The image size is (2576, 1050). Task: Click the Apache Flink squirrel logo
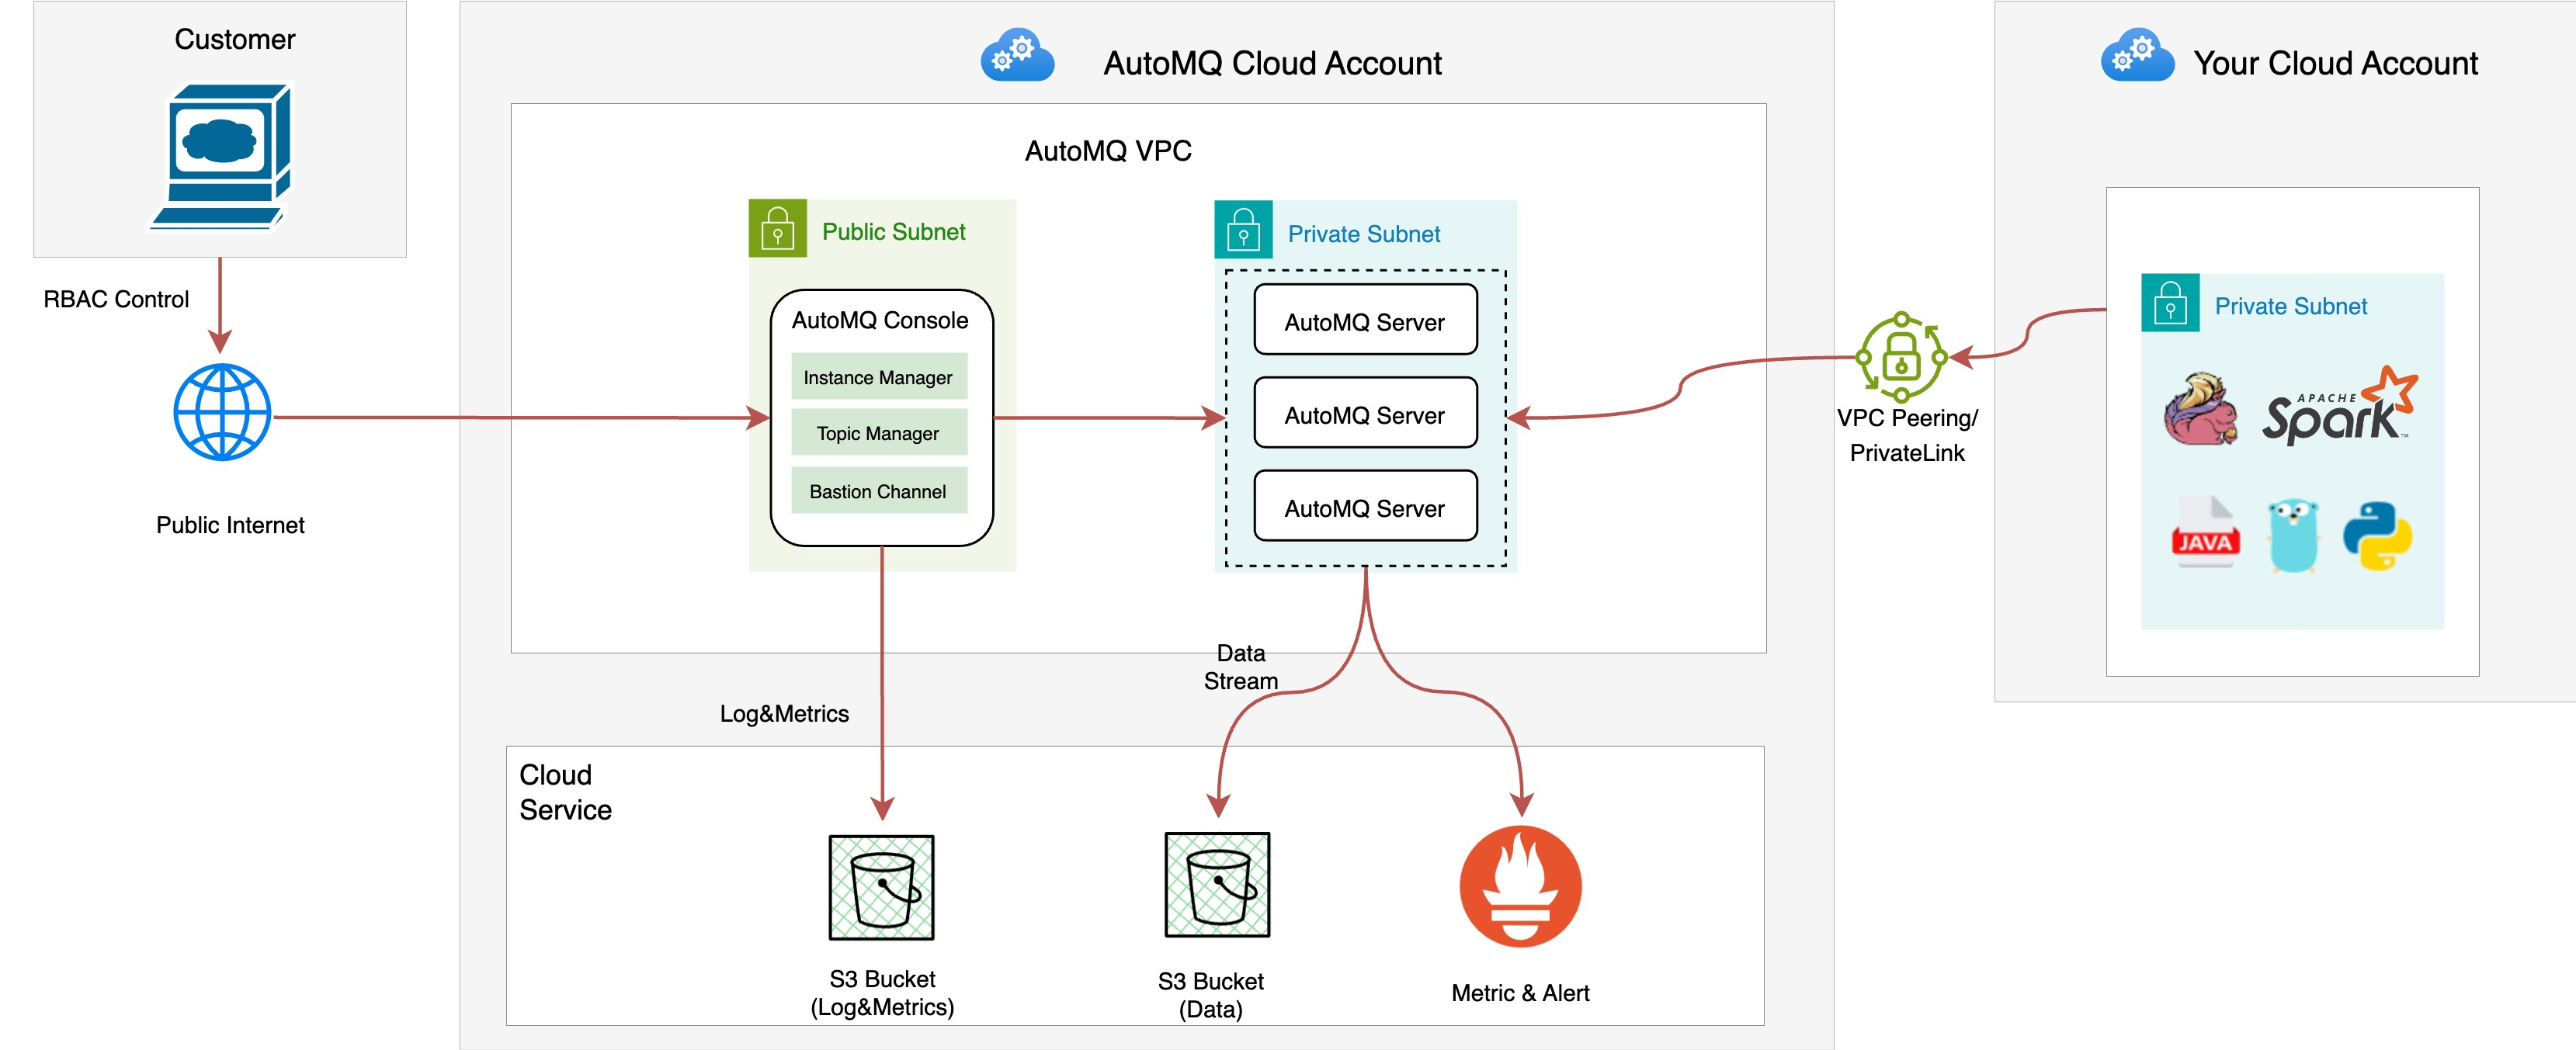[2200, 409]
